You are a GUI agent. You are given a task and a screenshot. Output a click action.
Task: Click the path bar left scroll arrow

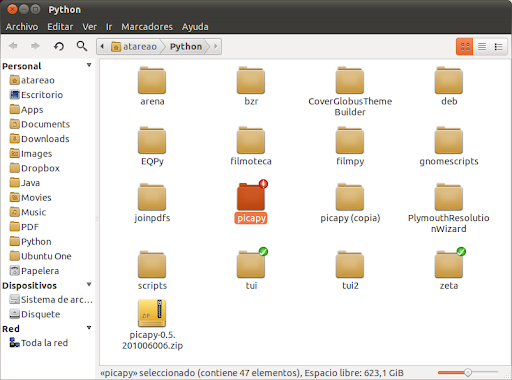click(x=102, y=46)
